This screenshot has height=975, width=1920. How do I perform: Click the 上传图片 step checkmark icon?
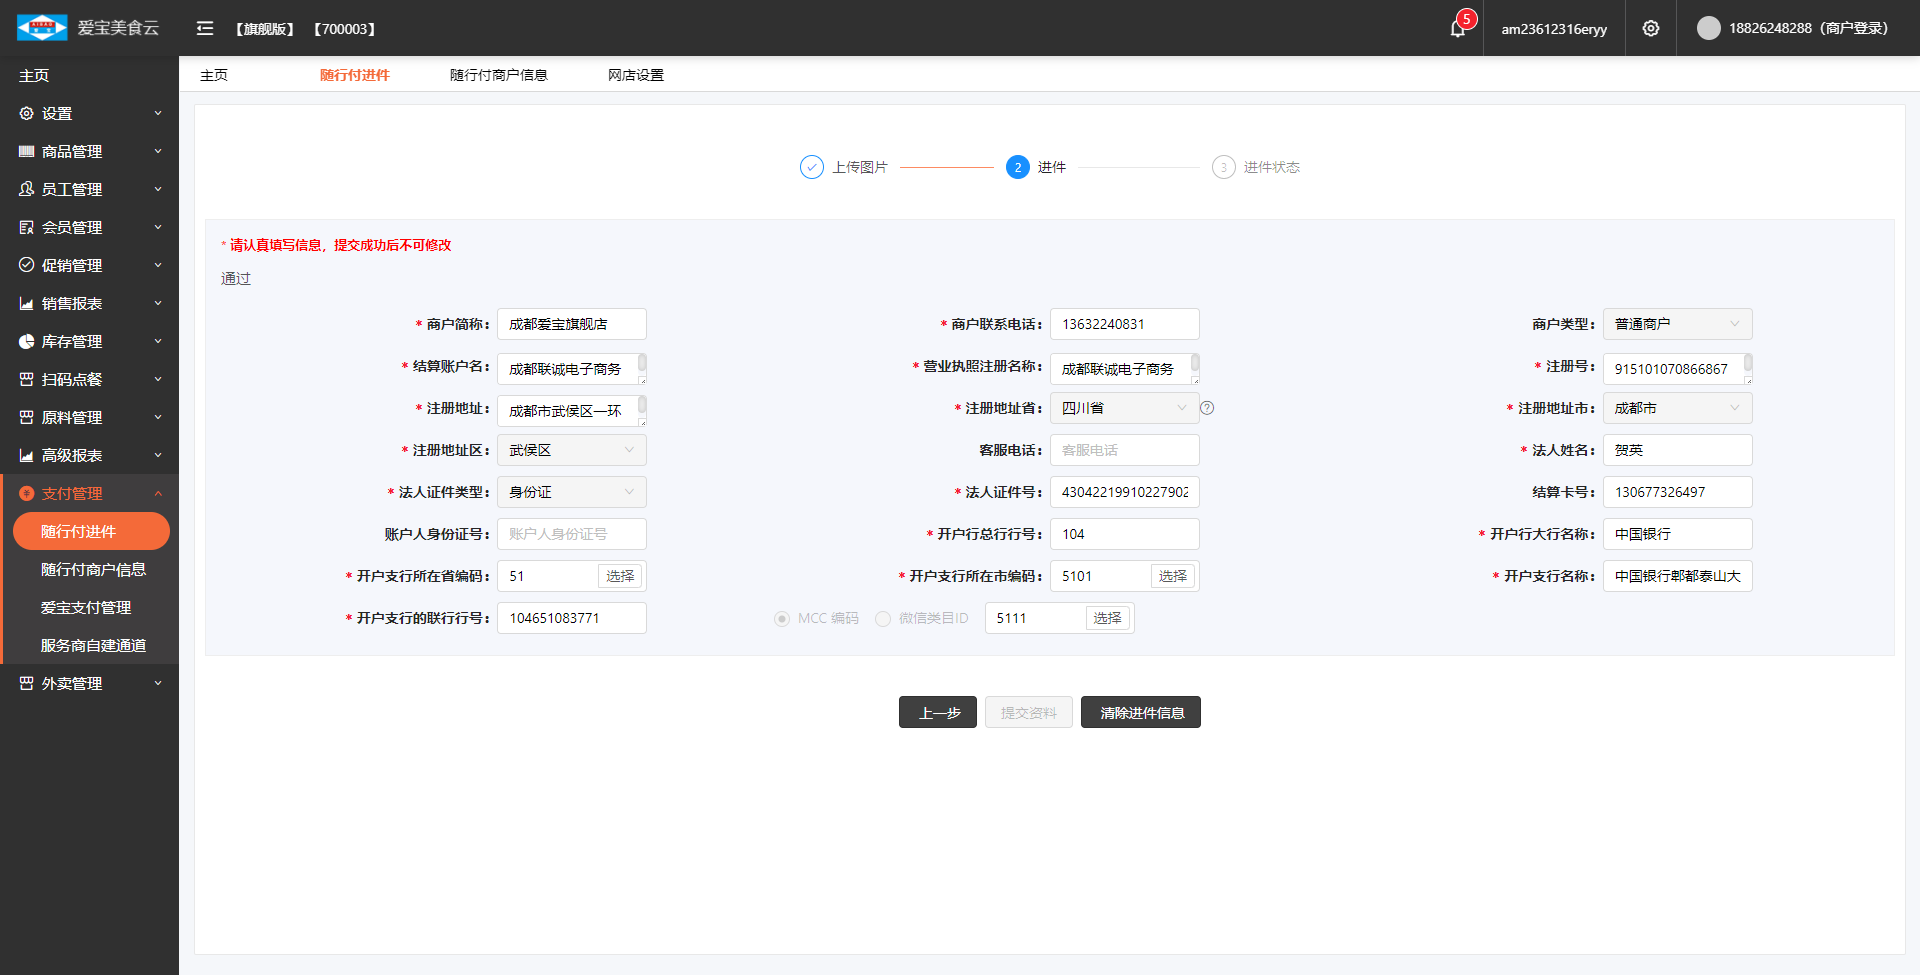tap(811, 167)
